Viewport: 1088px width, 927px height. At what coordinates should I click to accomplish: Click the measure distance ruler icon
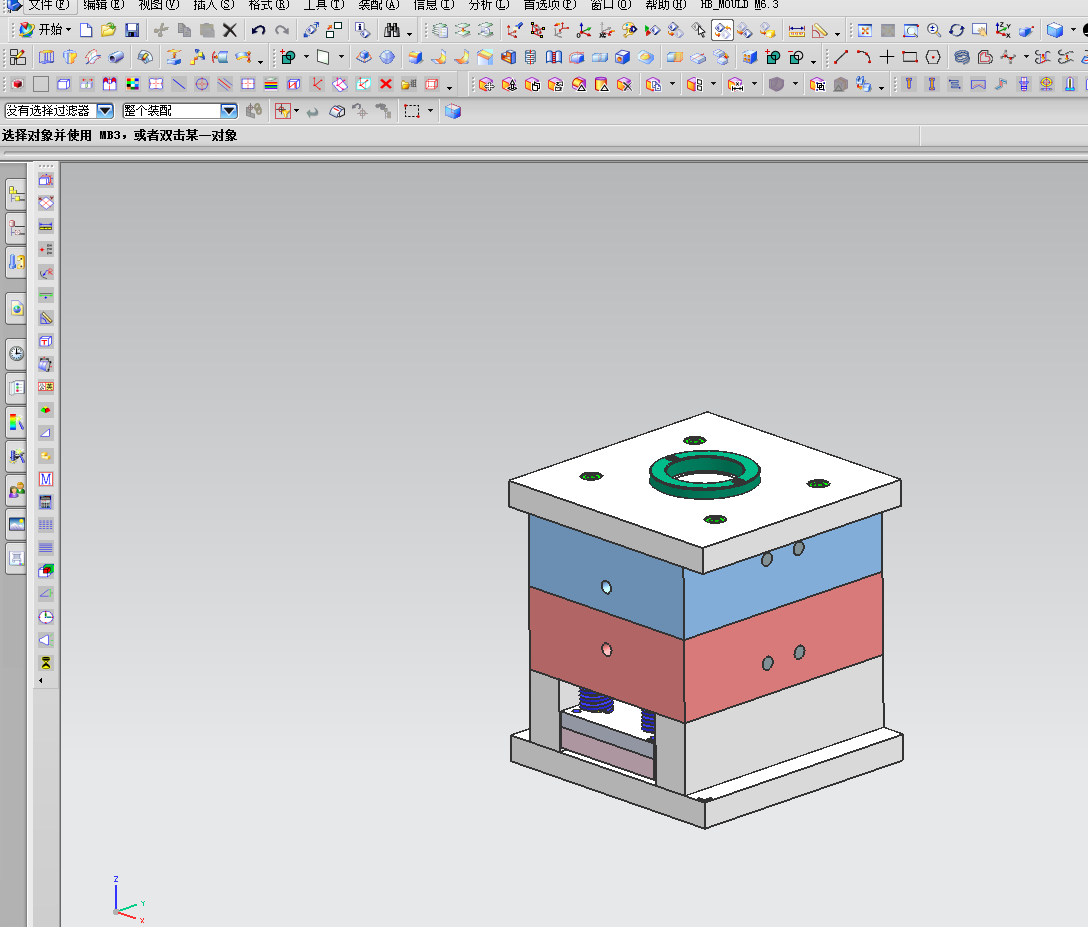coord(797,30)
